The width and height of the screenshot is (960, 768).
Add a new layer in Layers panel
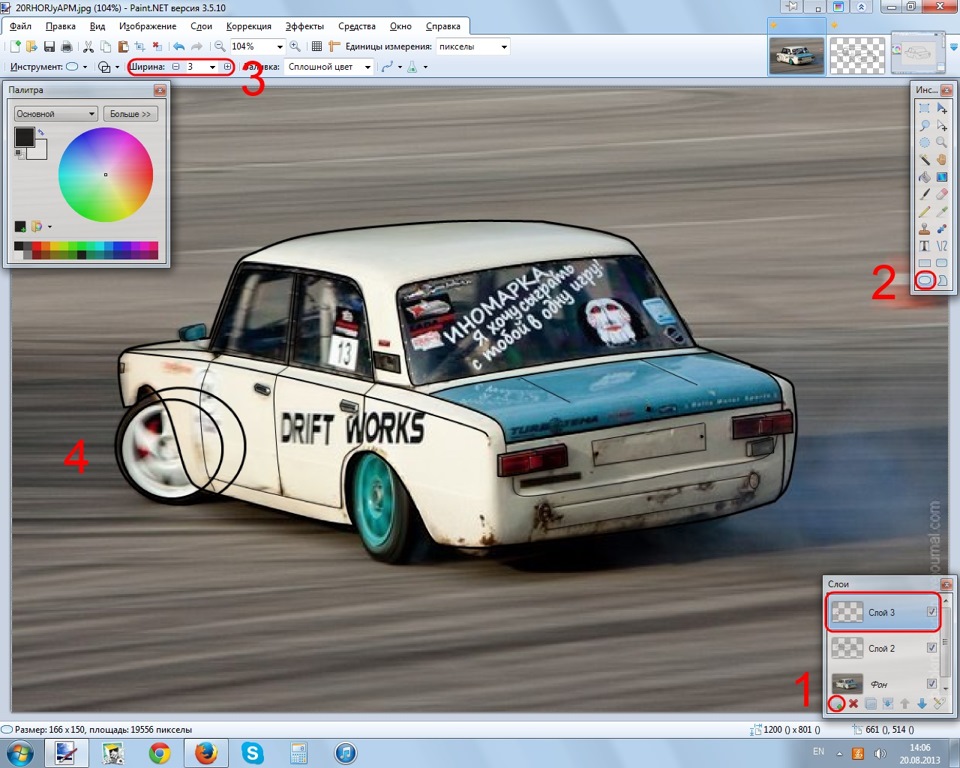[x=836, y=704]
